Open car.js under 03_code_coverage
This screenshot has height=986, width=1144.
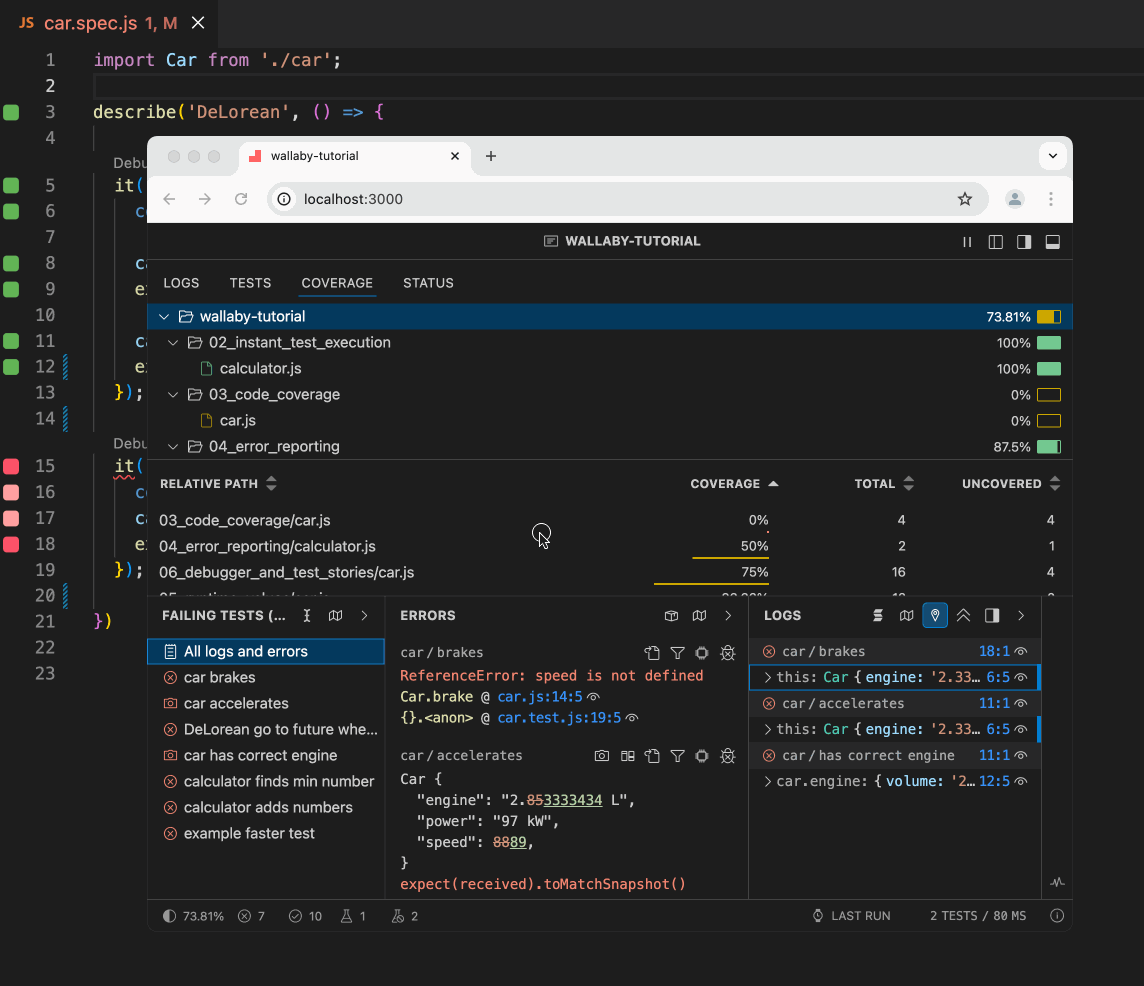237,420
